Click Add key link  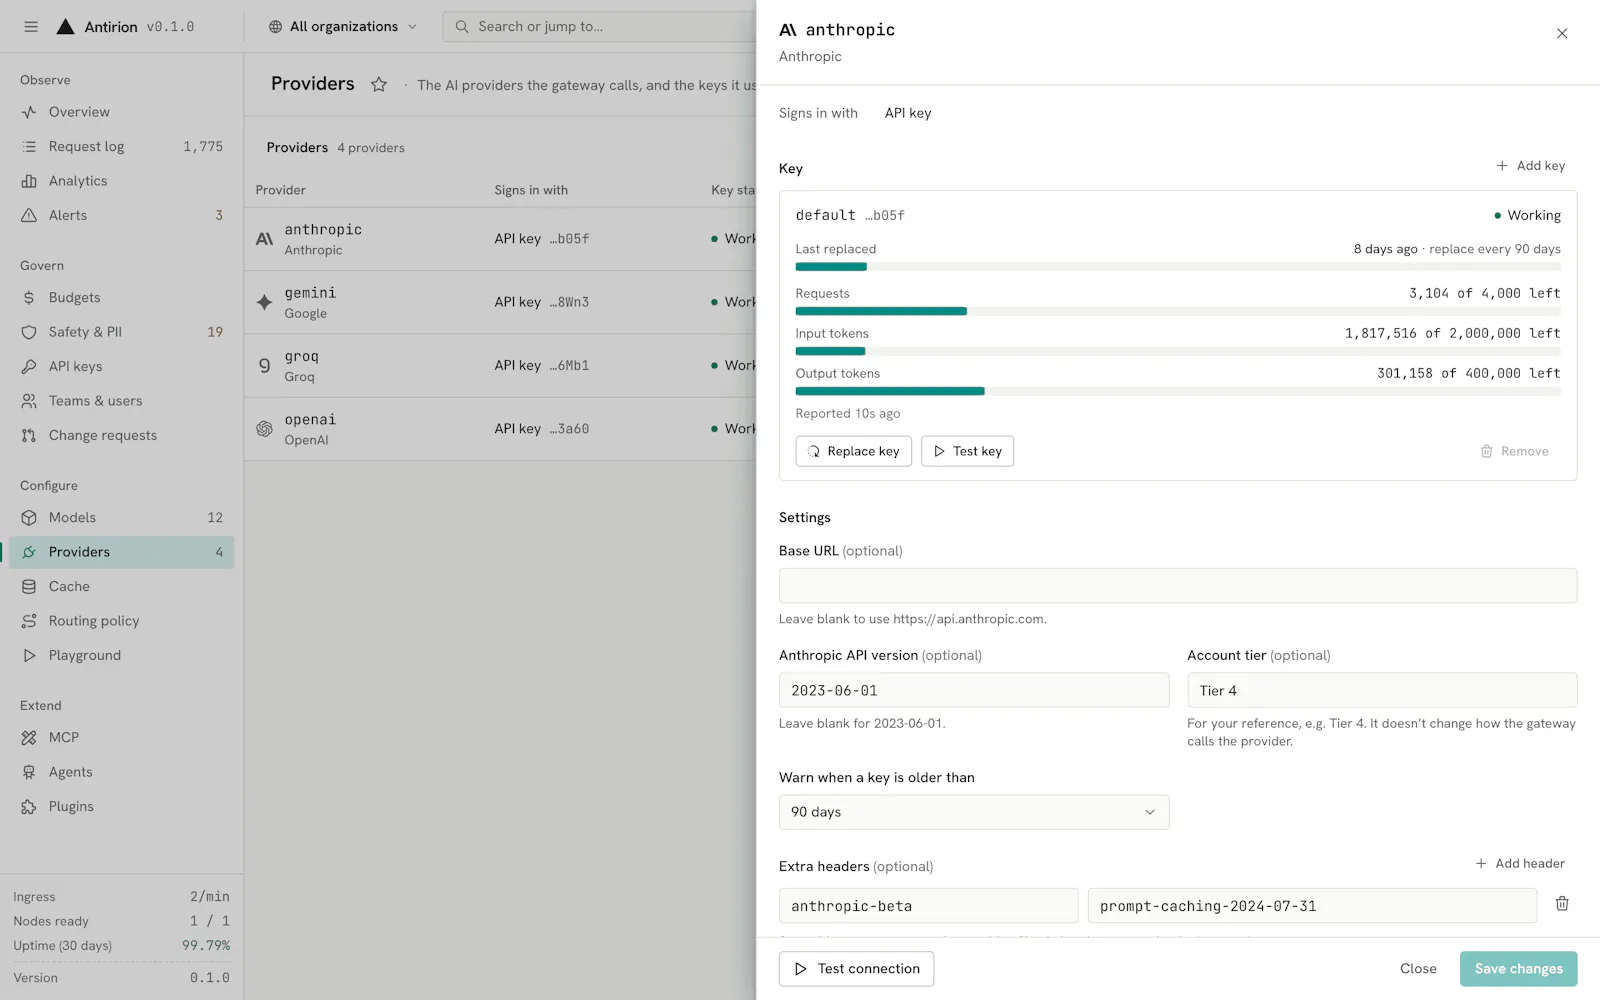tap(1531, 166)
